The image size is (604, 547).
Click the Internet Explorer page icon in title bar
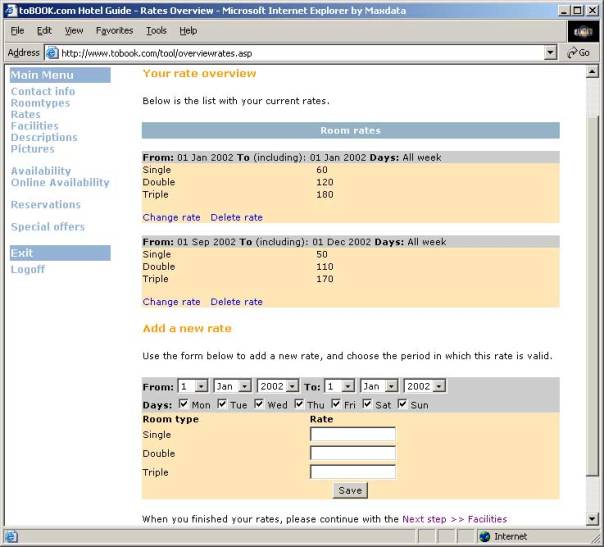10,9
